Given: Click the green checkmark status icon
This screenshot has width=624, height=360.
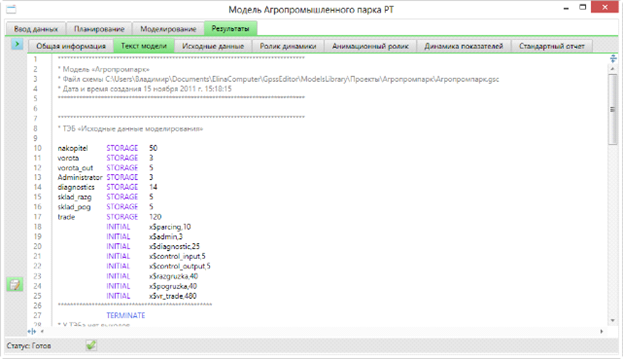Looking at the screenshot, I should coord(91,345).
